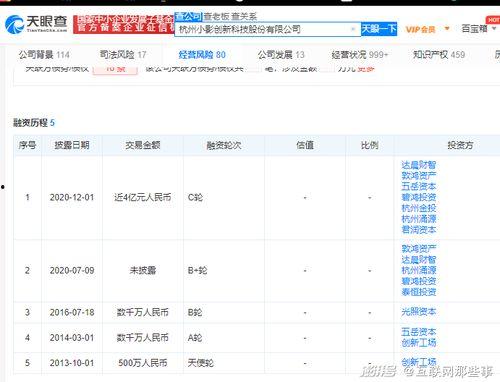This screenshot has height=382, width=500.
Task: Select the 查公司 search tab
Action: [189, 16]
